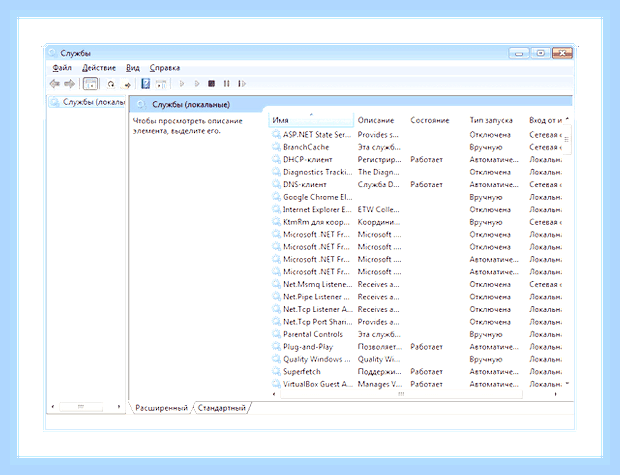Click the gear icon beside Parental Controls
620x475 pixels.
point(276,334)
